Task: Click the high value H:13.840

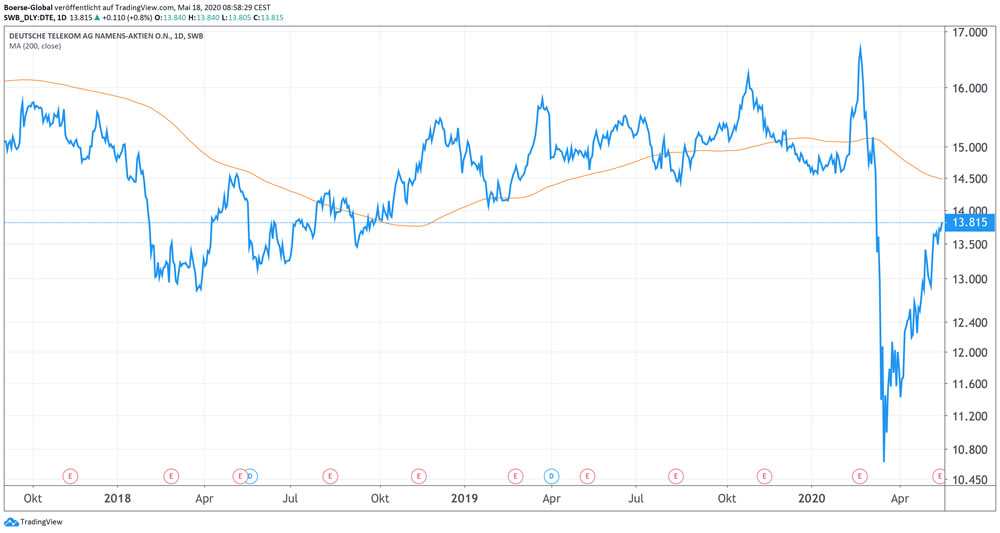Action: pyautogui.click(x=203, y=17)
